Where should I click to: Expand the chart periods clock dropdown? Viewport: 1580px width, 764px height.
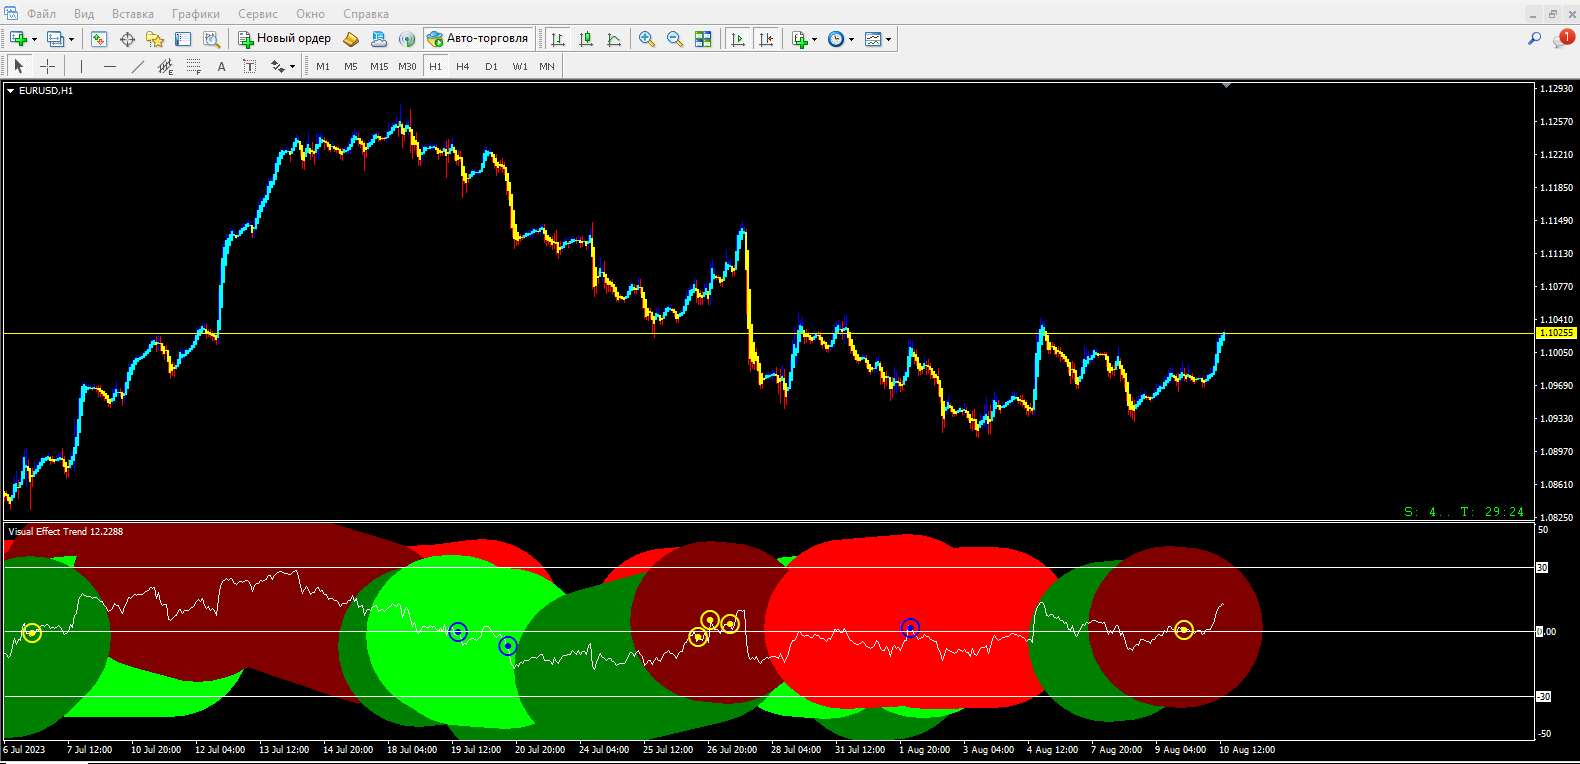pyautogui.click(x=851, y=40)
